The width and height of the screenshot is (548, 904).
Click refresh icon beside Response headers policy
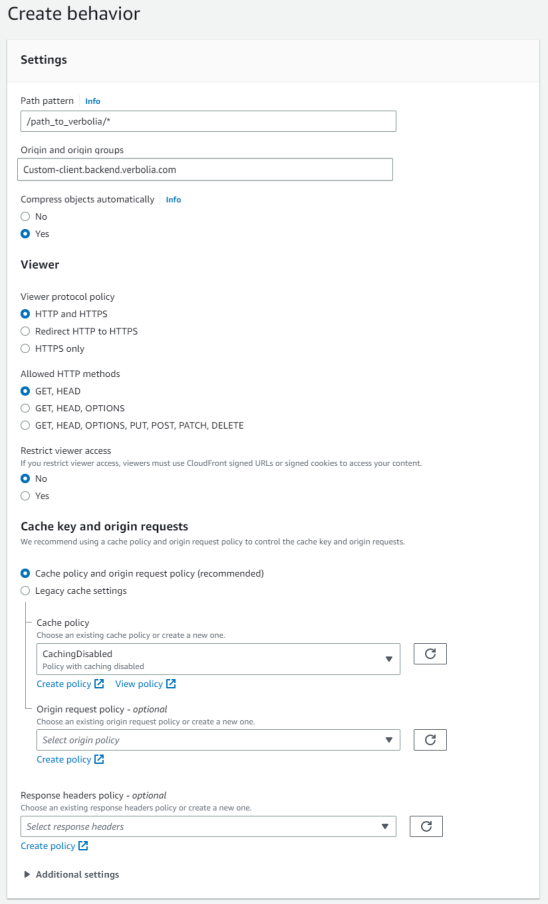click(426, 826)
